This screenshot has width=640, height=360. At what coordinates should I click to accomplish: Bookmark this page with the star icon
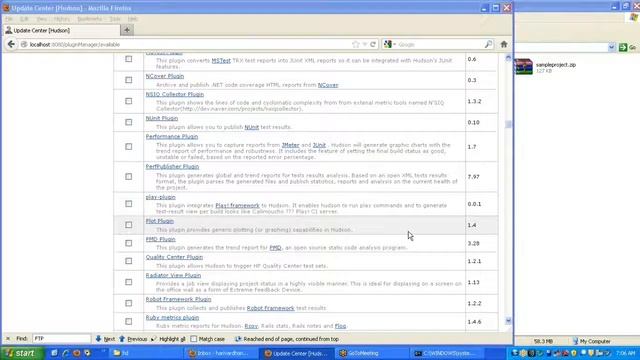(356, 44)
